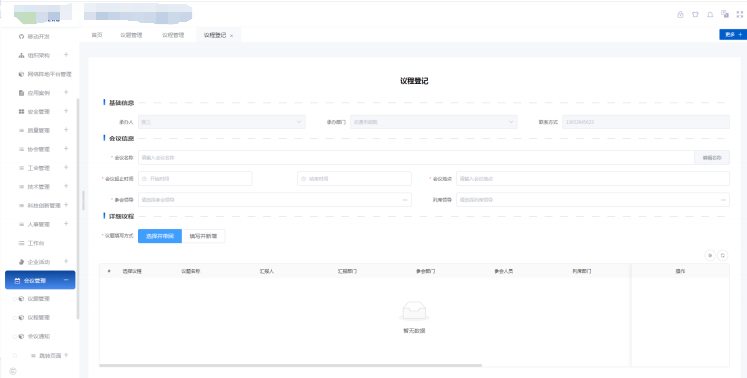
Task: Click the sidebar vertical scrollbar
Action: [78, 209]
